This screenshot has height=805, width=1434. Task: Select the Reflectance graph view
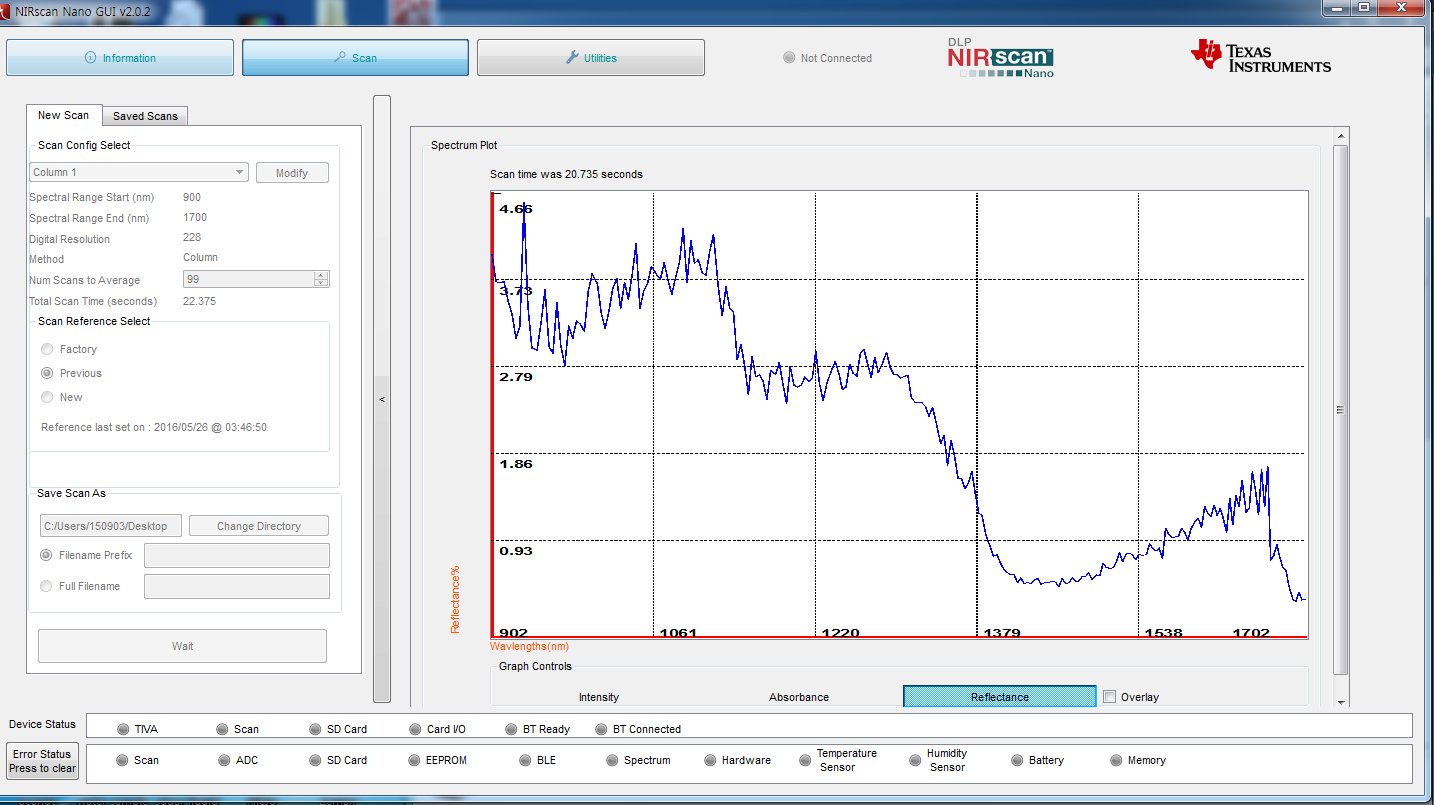tap(1000, 697)
